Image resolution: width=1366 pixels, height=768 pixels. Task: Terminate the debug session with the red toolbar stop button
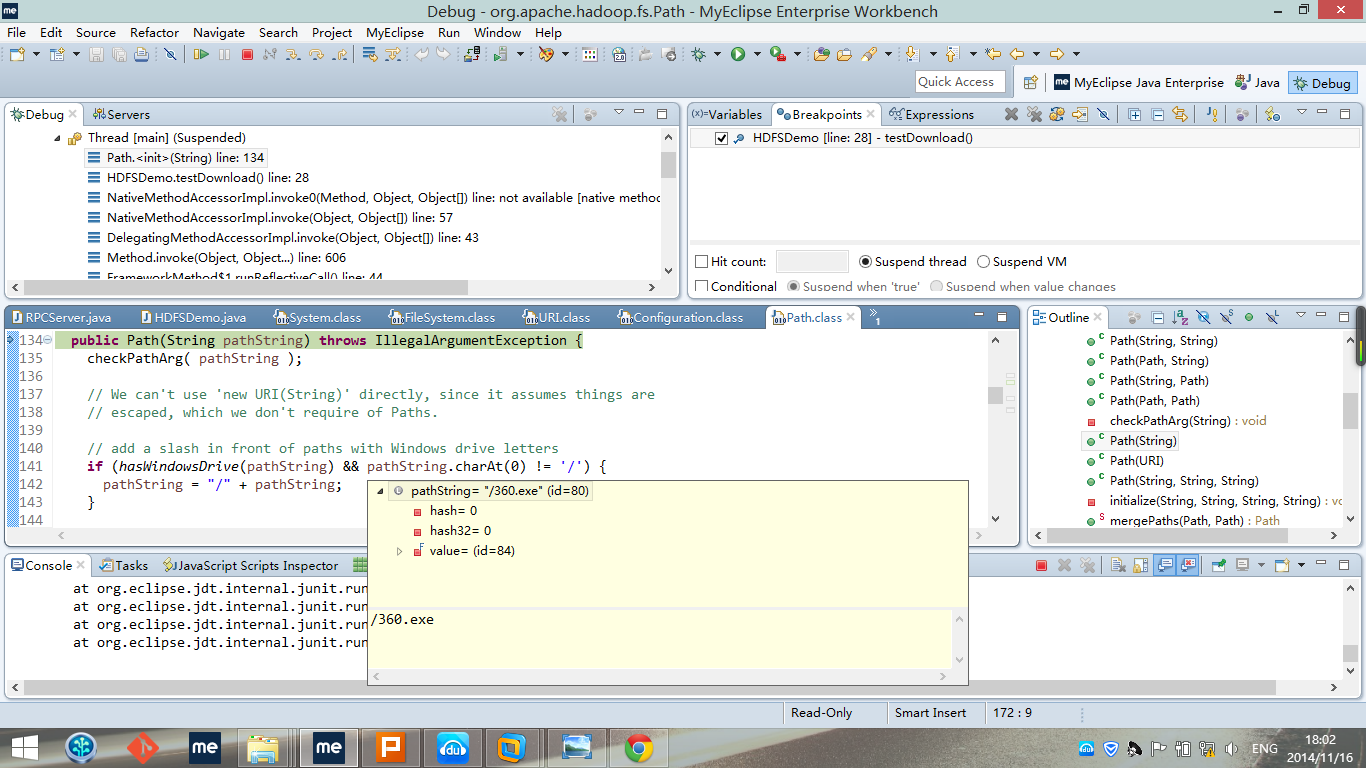click(247, 54)
